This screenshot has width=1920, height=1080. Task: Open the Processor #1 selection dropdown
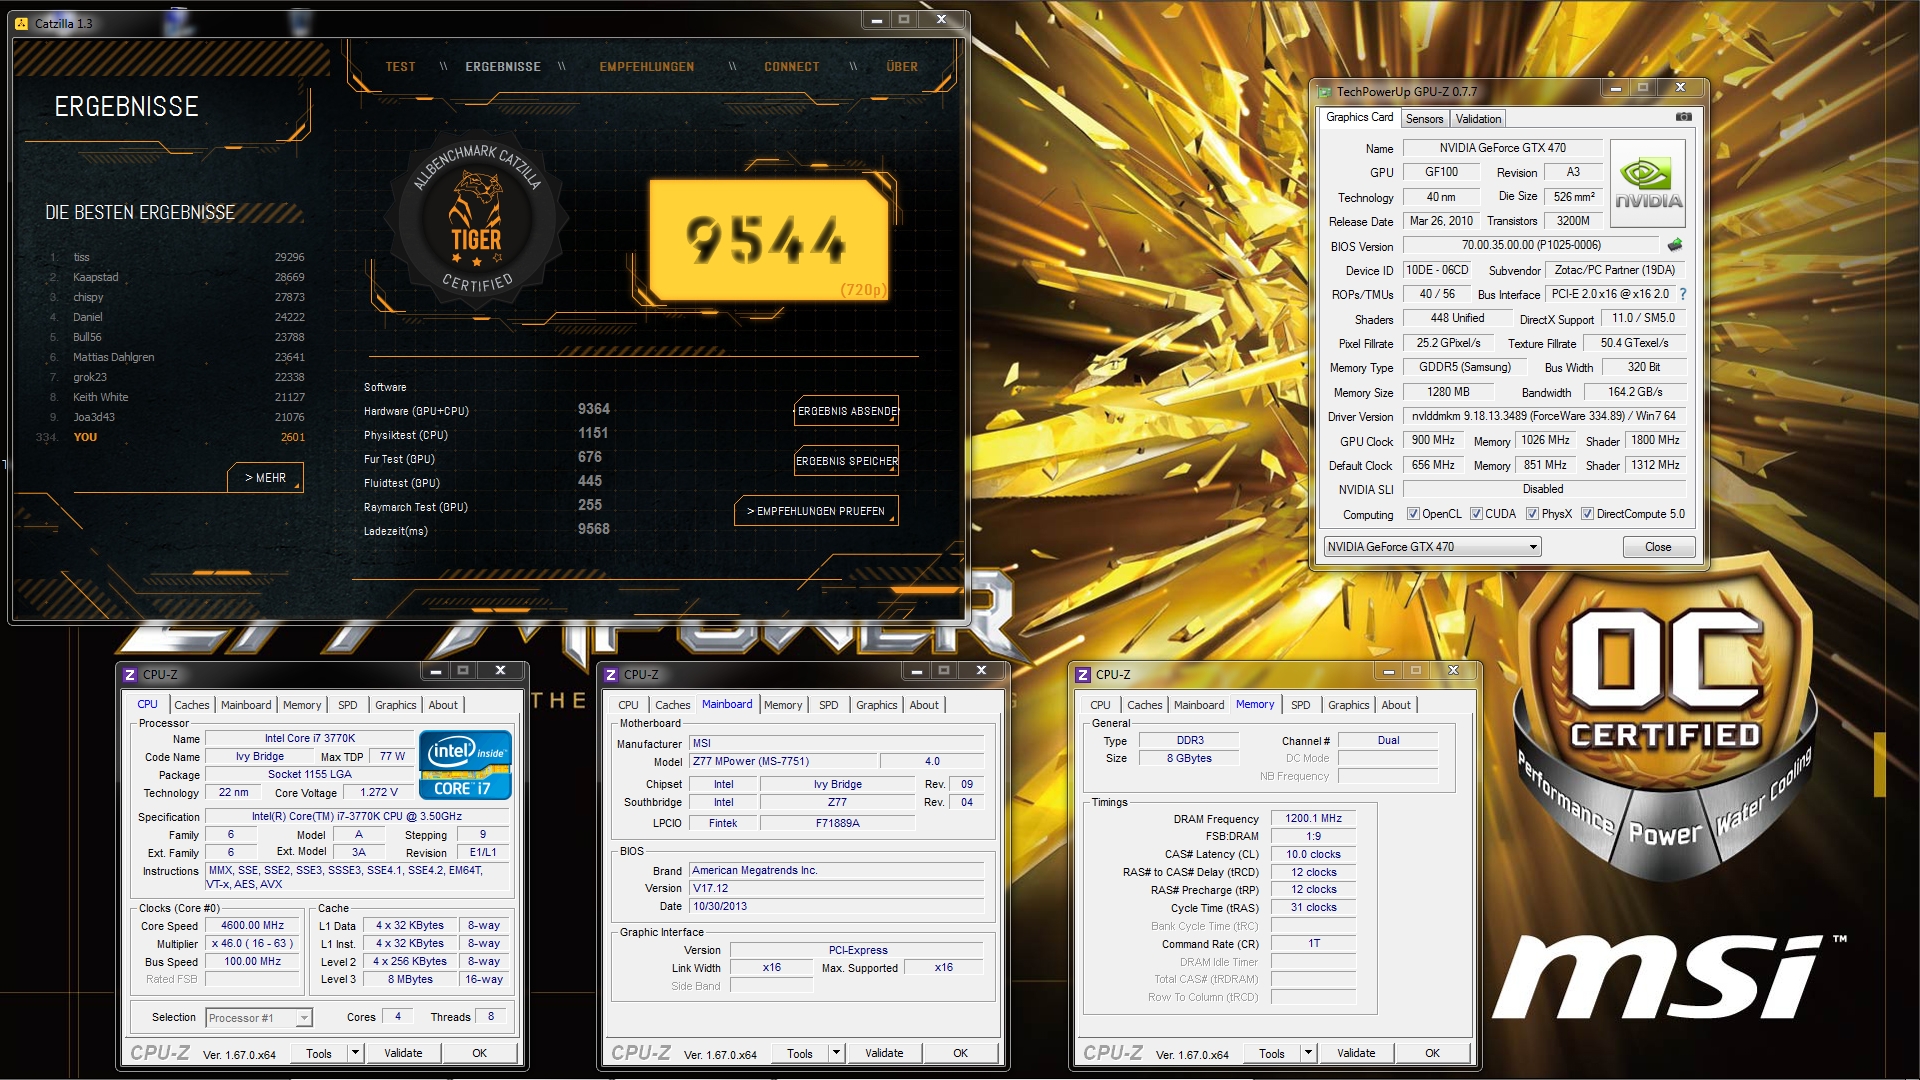(x=259, y=1018)
